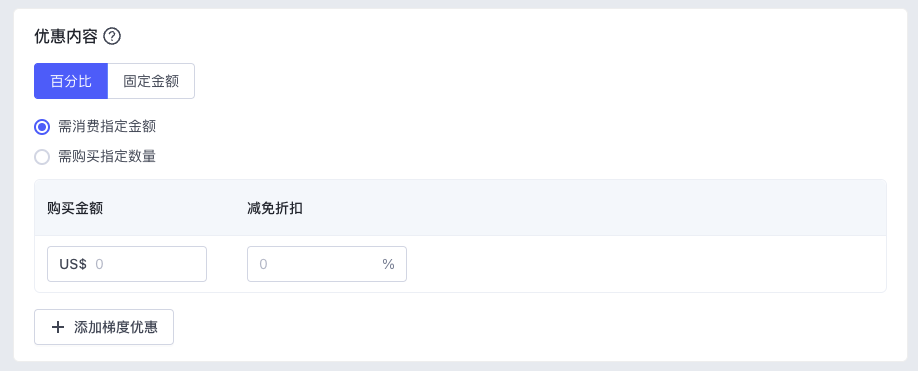918x371 pixels.
Task: Click the % suffix in discount field
Action: [388, 264]
